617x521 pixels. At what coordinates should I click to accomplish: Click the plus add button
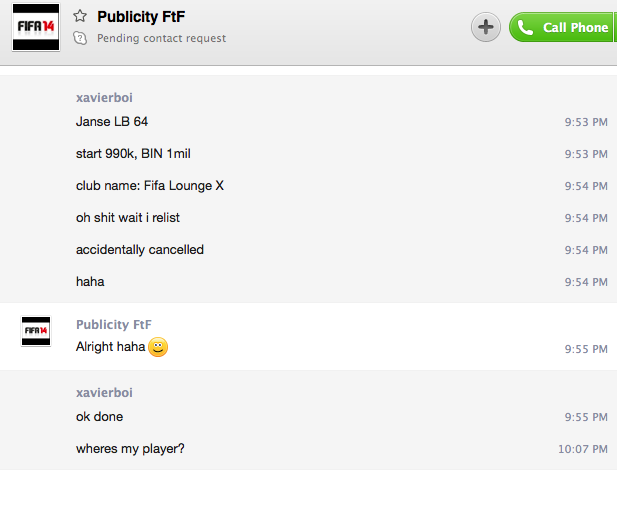pyautogui.click(x=486, y=27)
